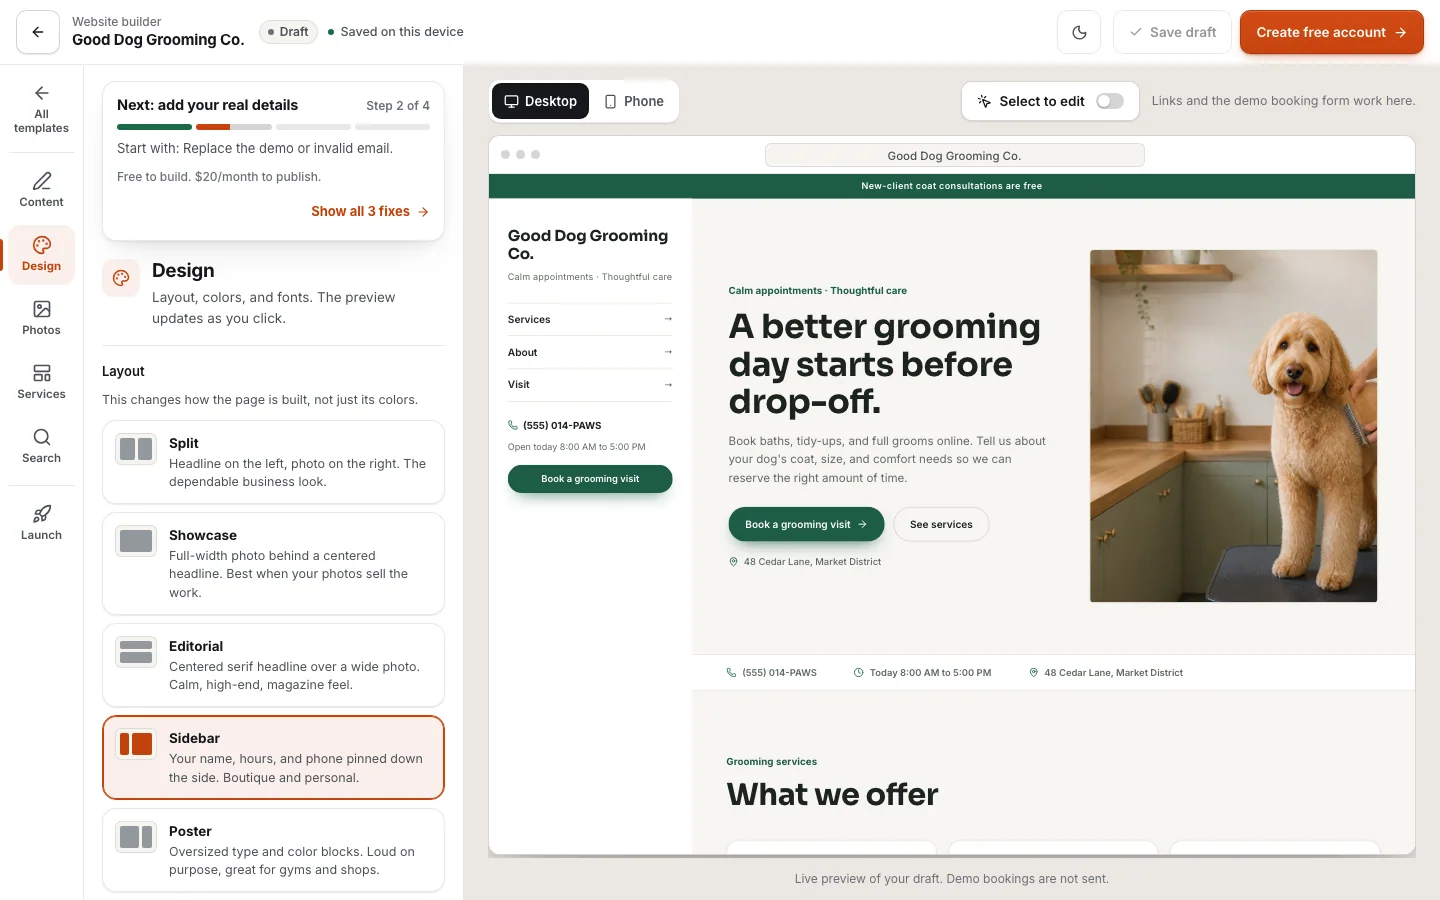
Task: Click the phone icon next to (555) 014-PAWS in preview sidebar
Action: 513,425
